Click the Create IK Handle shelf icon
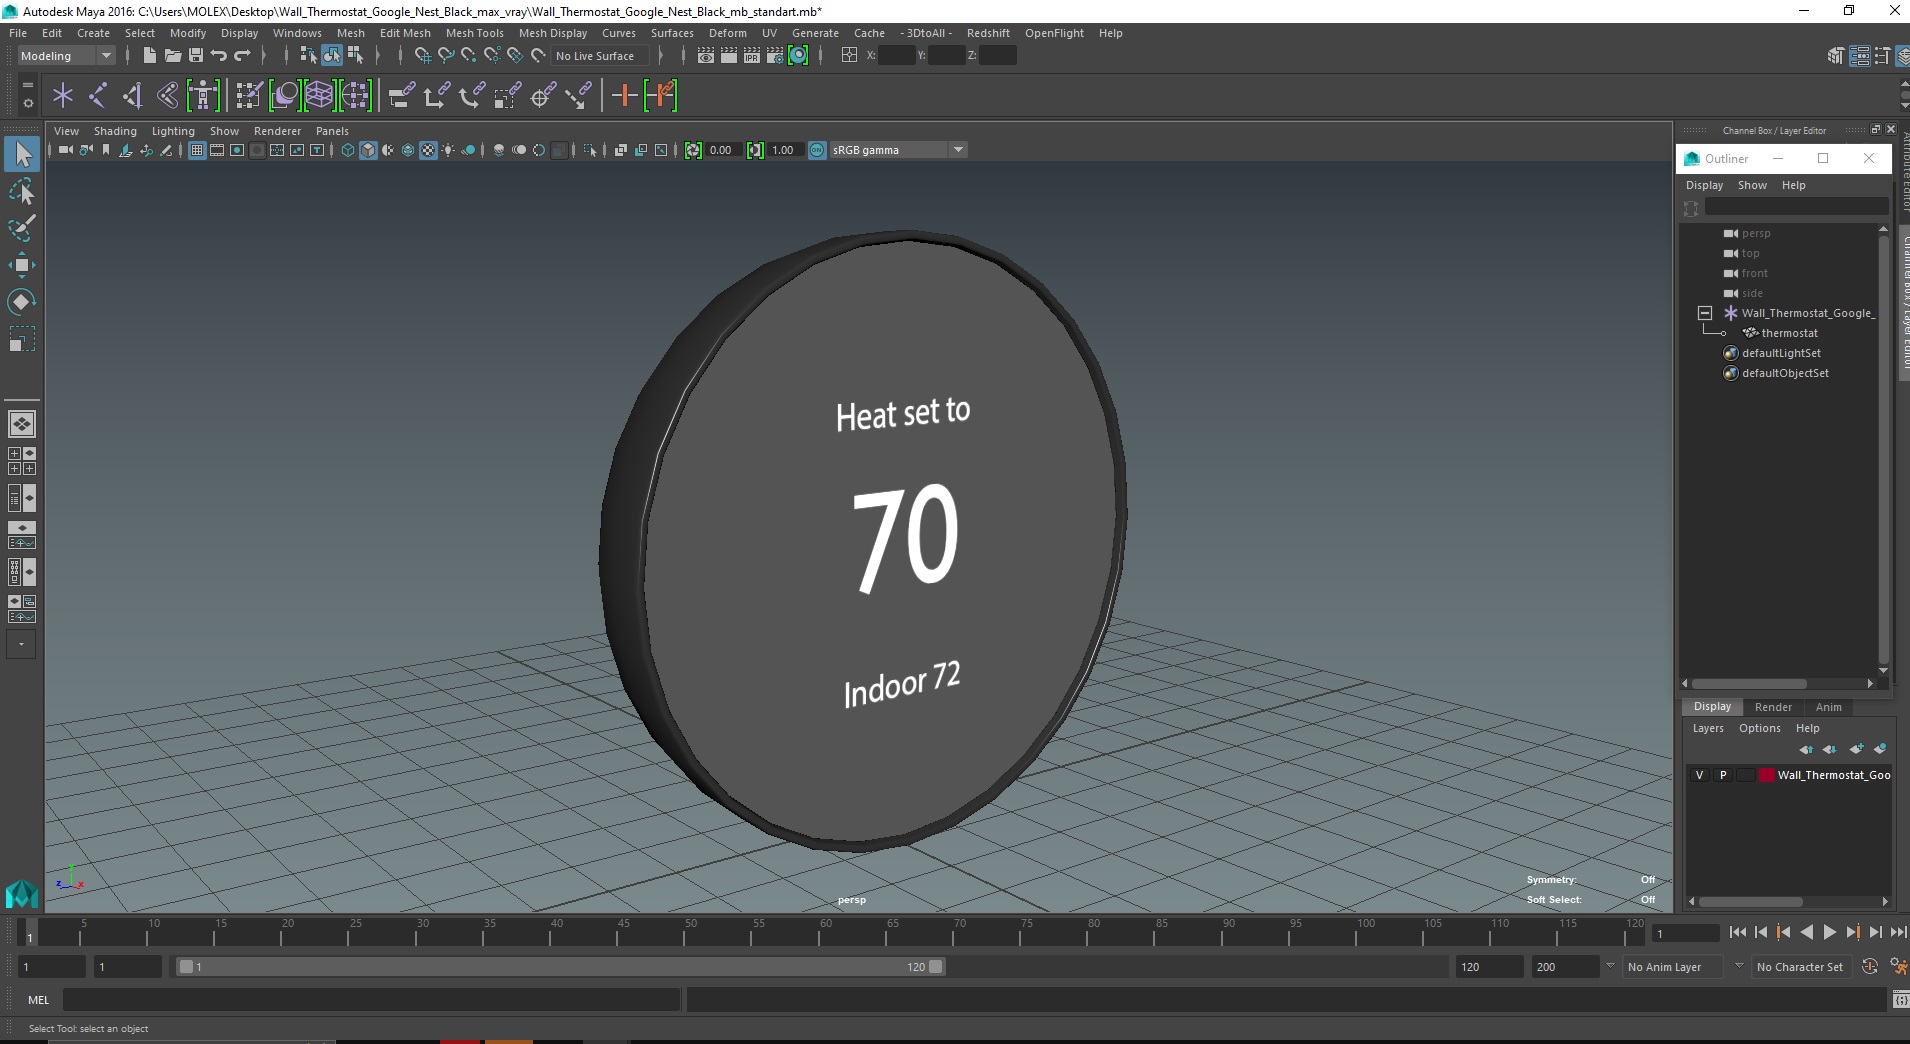 click(133, 96)
